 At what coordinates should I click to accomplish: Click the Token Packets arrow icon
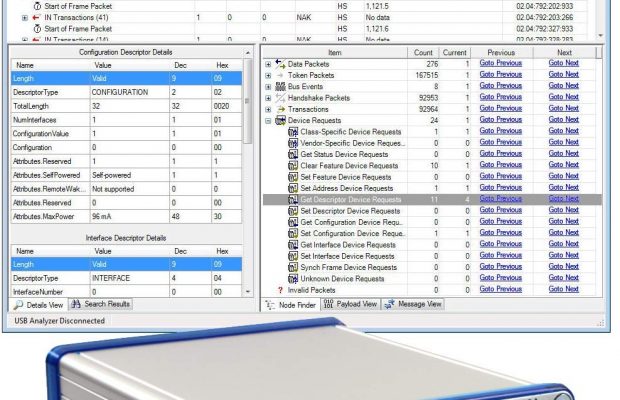[x=281, y=75]
